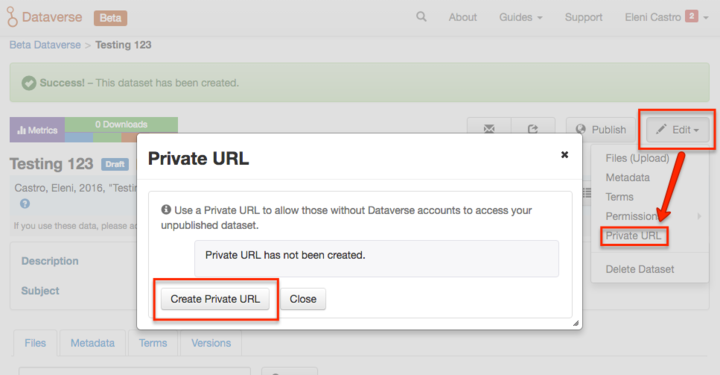This screenshot has height=375, width=720.
Task: Open the About page link
Action: [x=462, y=17]
